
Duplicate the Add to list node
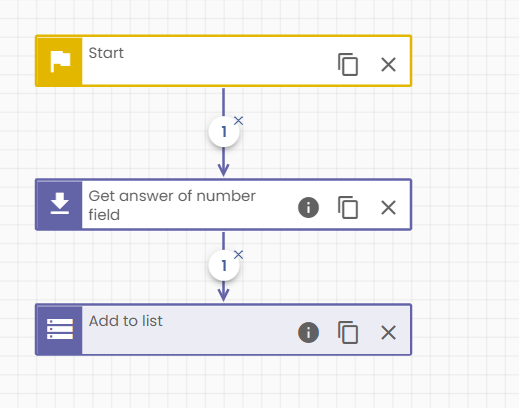click(348, 332)
